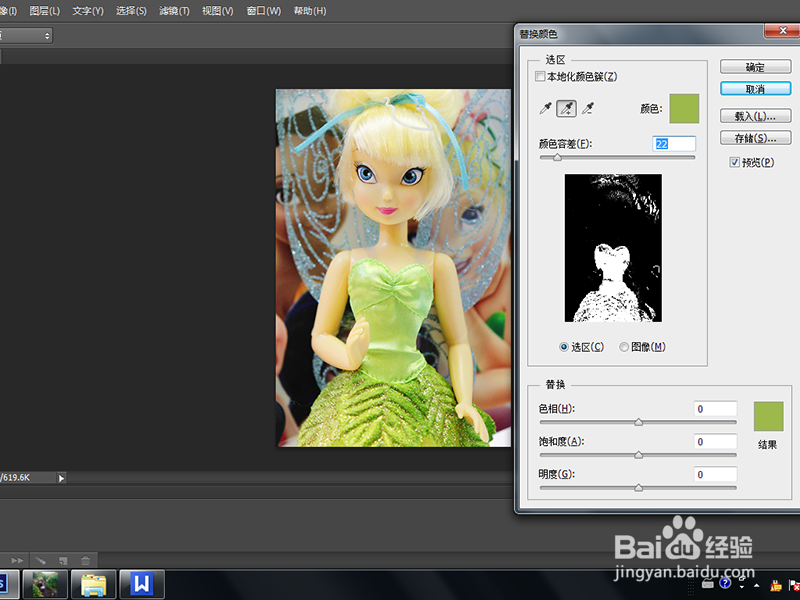Click the 存储(S)... button
The width and height of the screenshot is (800, 600).
pyautogui.click(x=756, y=138)
